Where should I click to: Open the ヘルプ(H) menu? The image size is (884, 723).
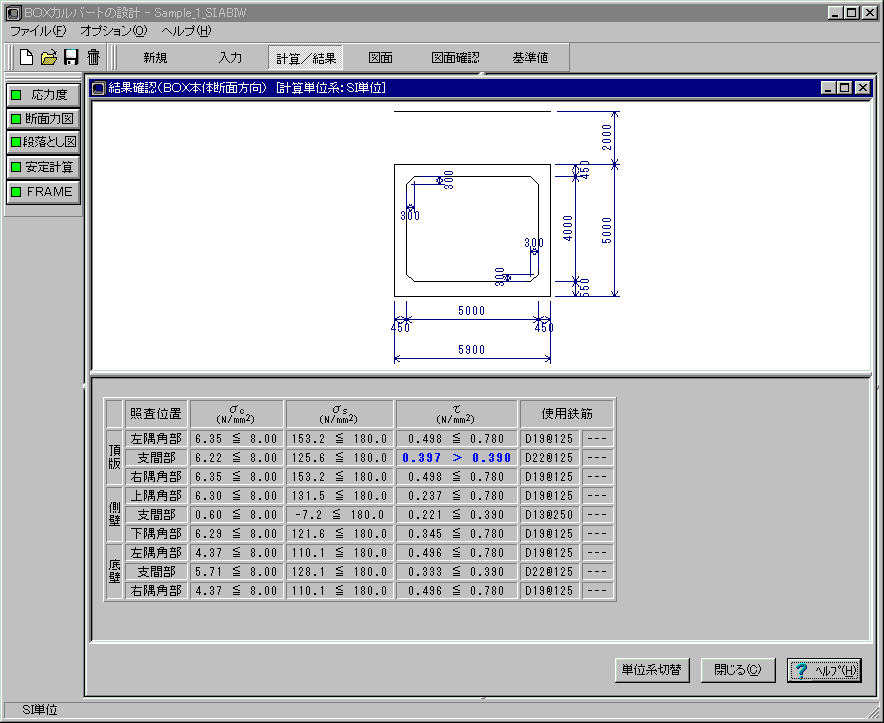coord(186,31)
